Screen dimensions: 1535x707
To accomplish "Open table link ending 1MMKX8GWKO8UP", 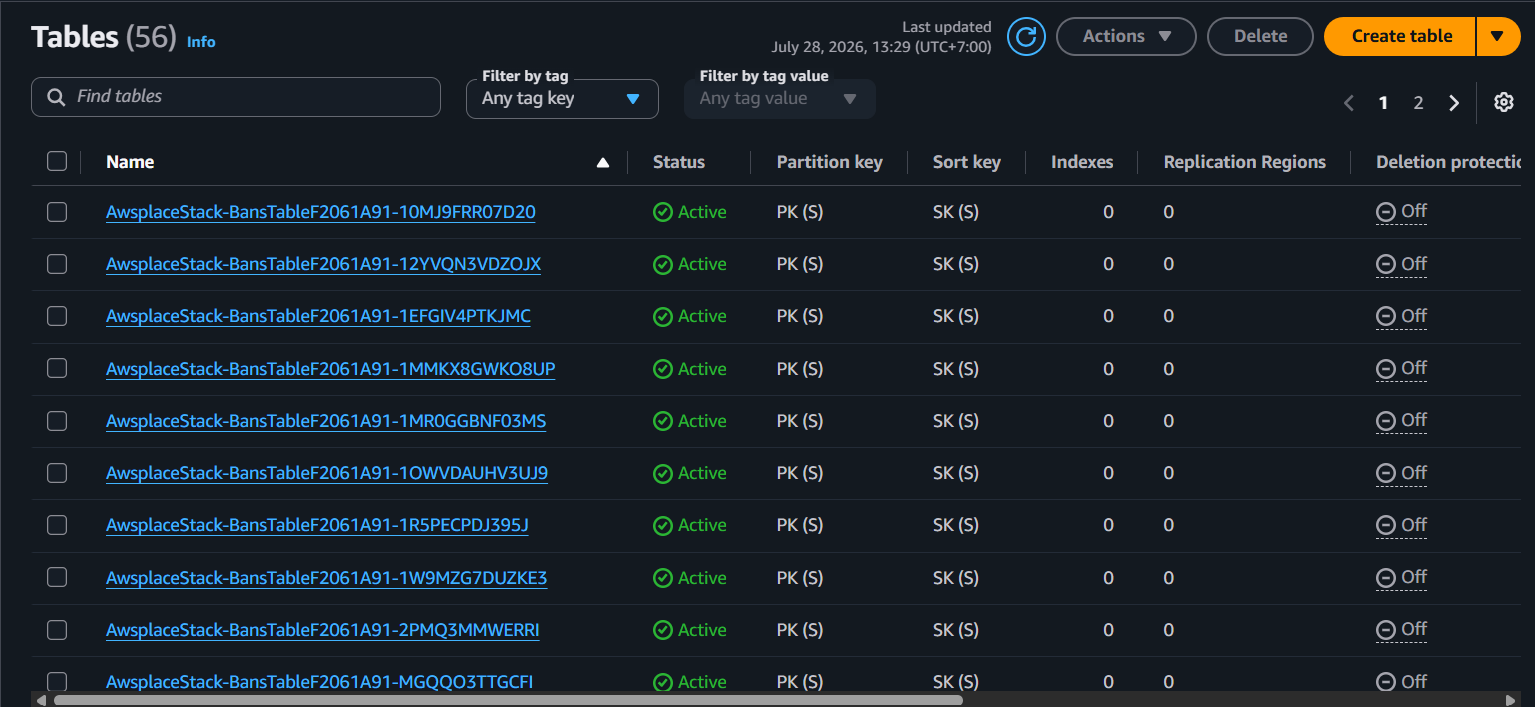I will (x=331, y=369).
